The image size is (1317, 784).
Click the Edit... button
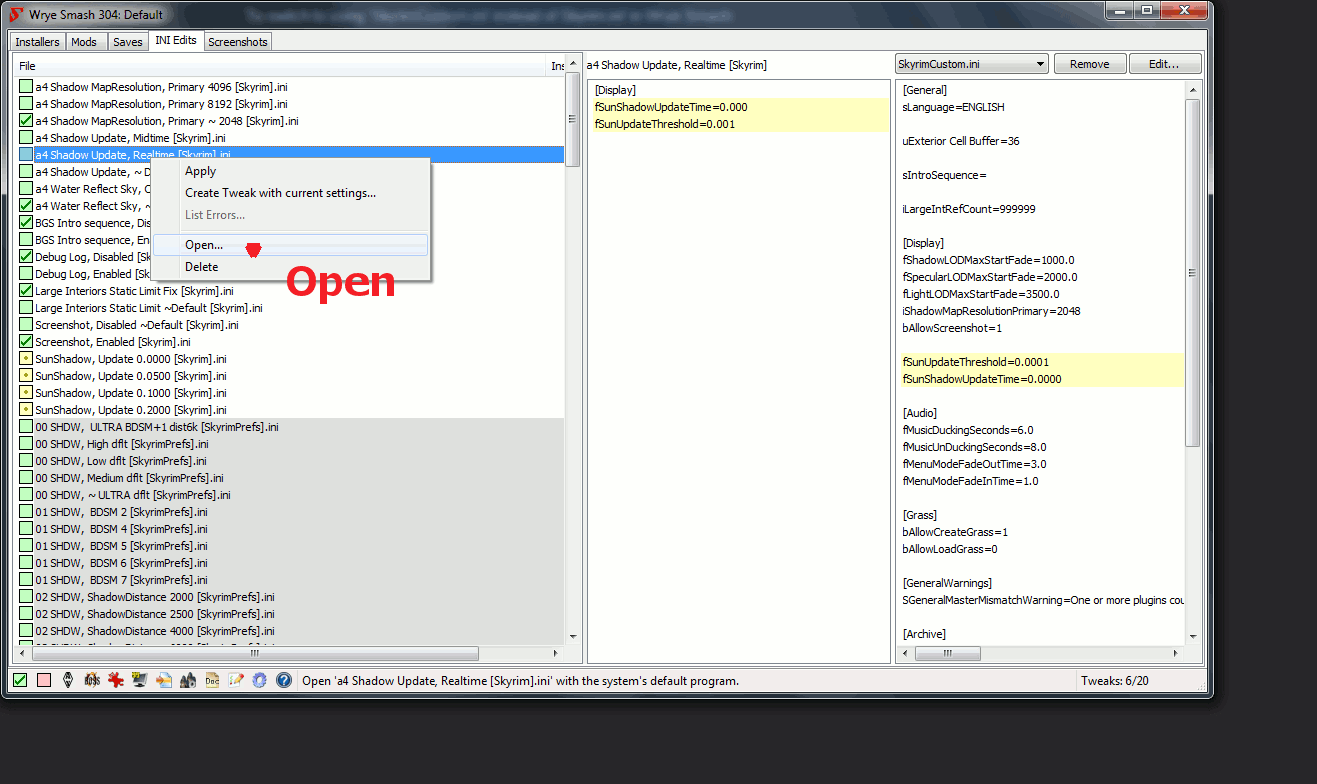1165,64
